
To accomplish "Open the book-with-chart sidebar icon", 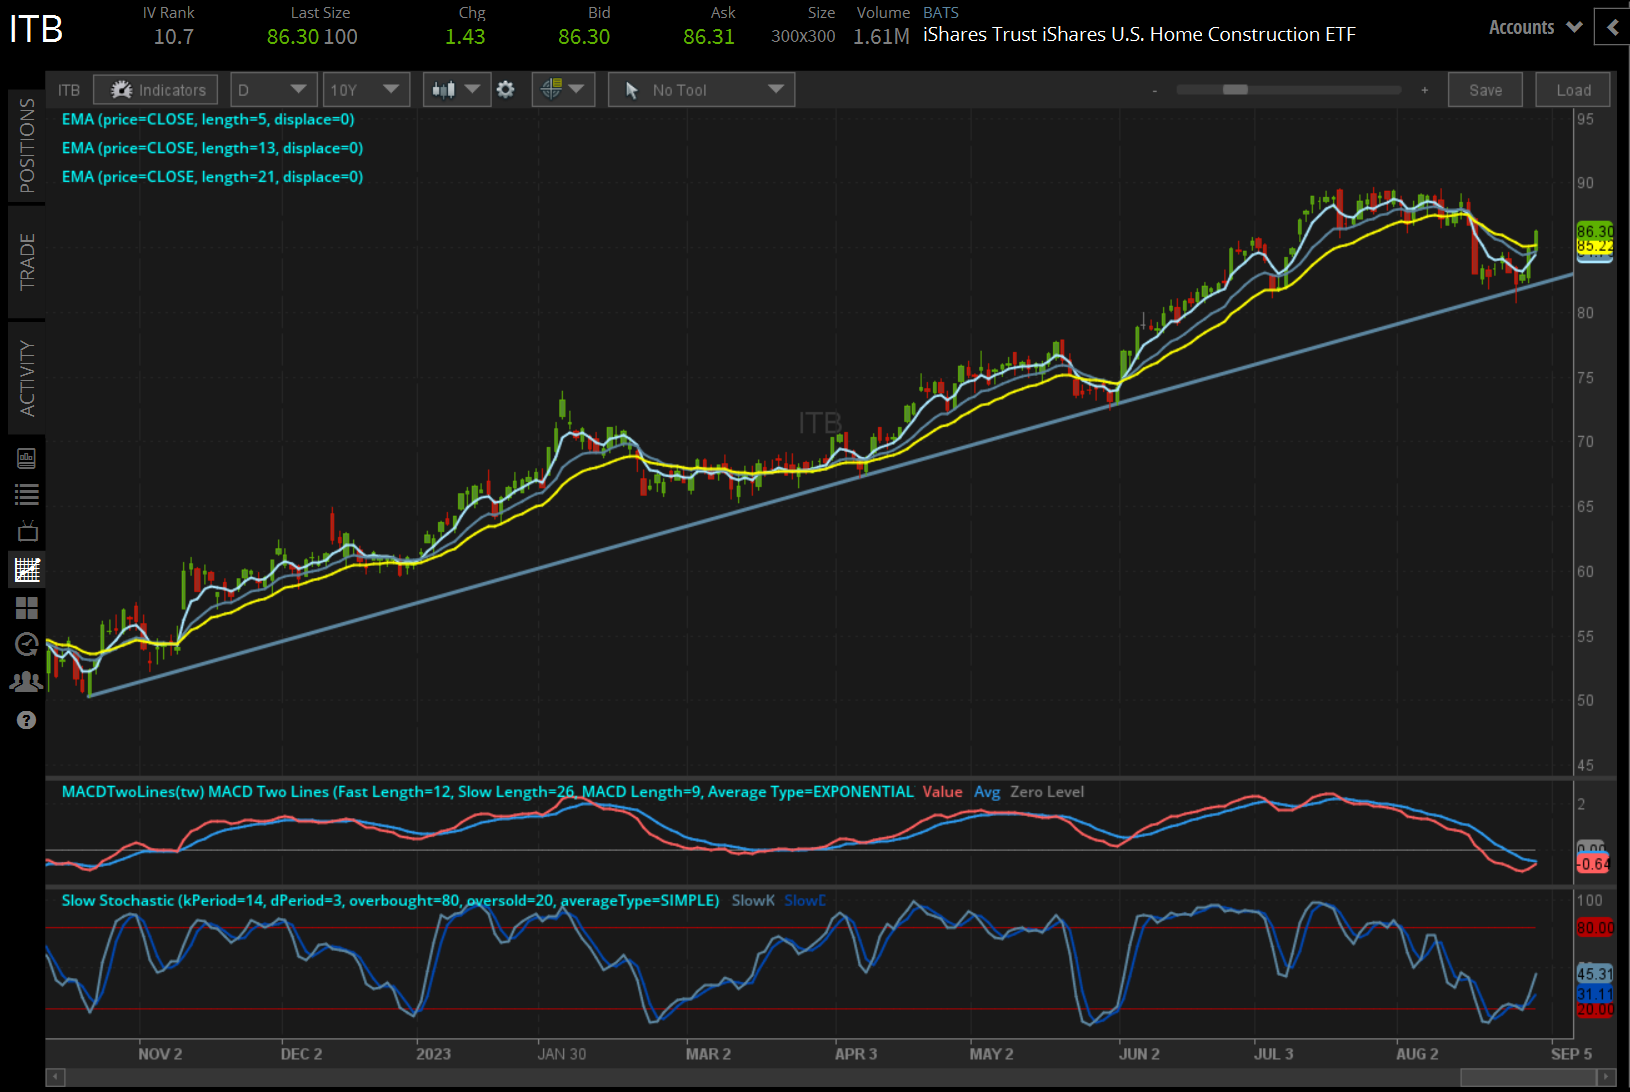I will click(27, 458).
